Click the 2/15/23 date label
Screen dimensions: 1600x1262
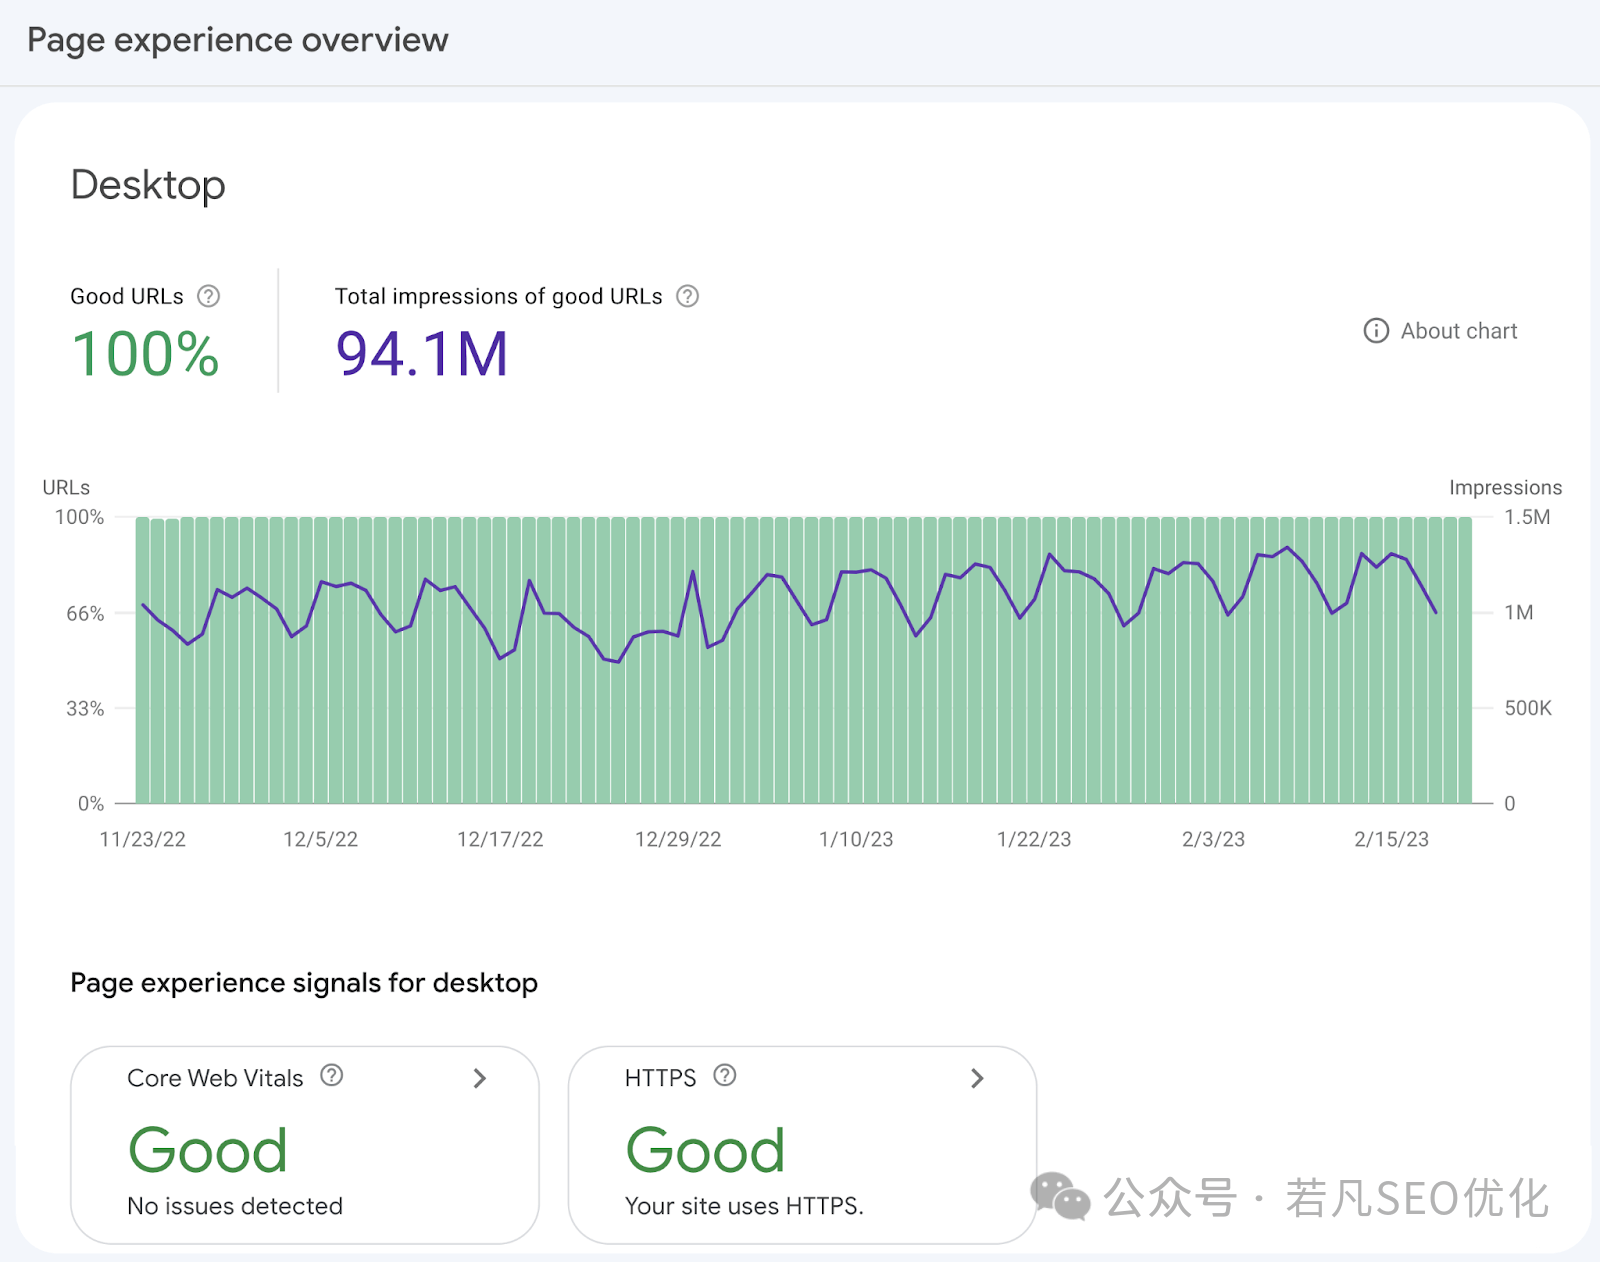[x=1391, y=839]
